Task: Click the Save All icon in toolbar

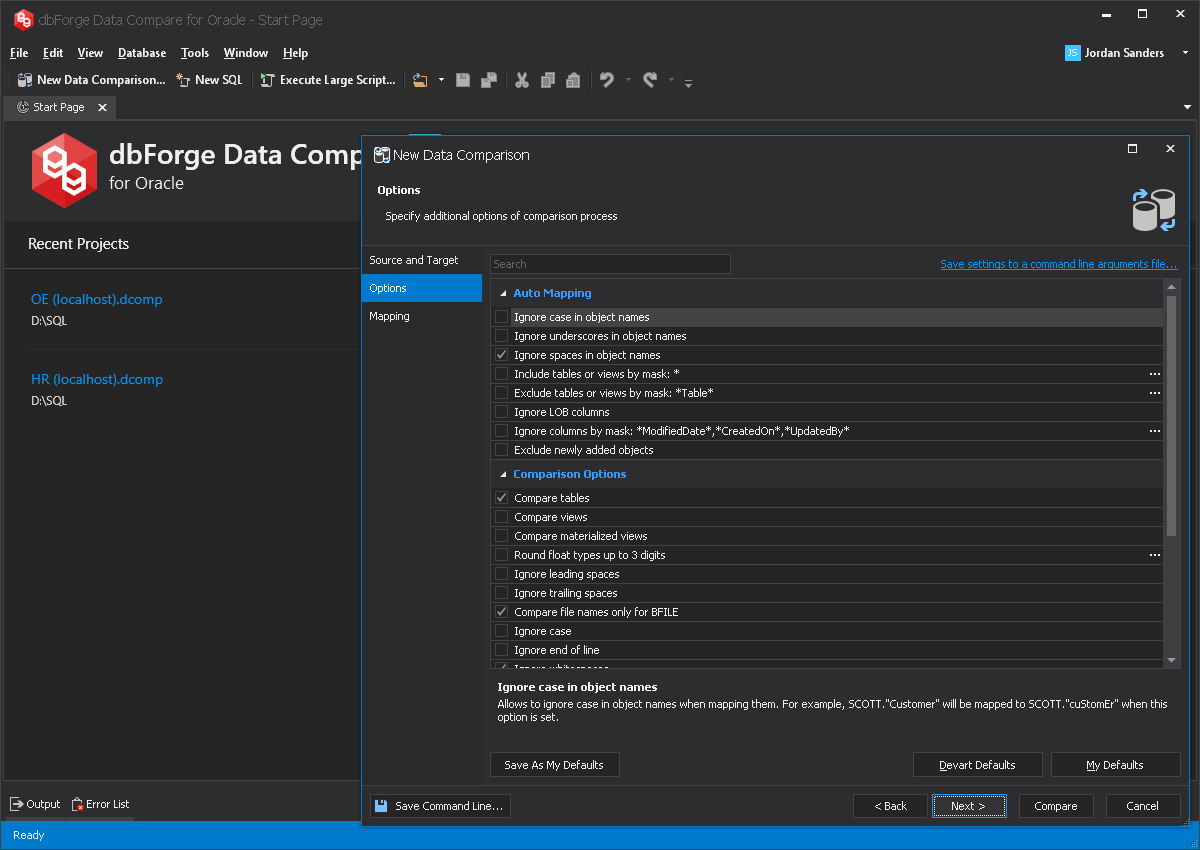Action: (489, 80)
